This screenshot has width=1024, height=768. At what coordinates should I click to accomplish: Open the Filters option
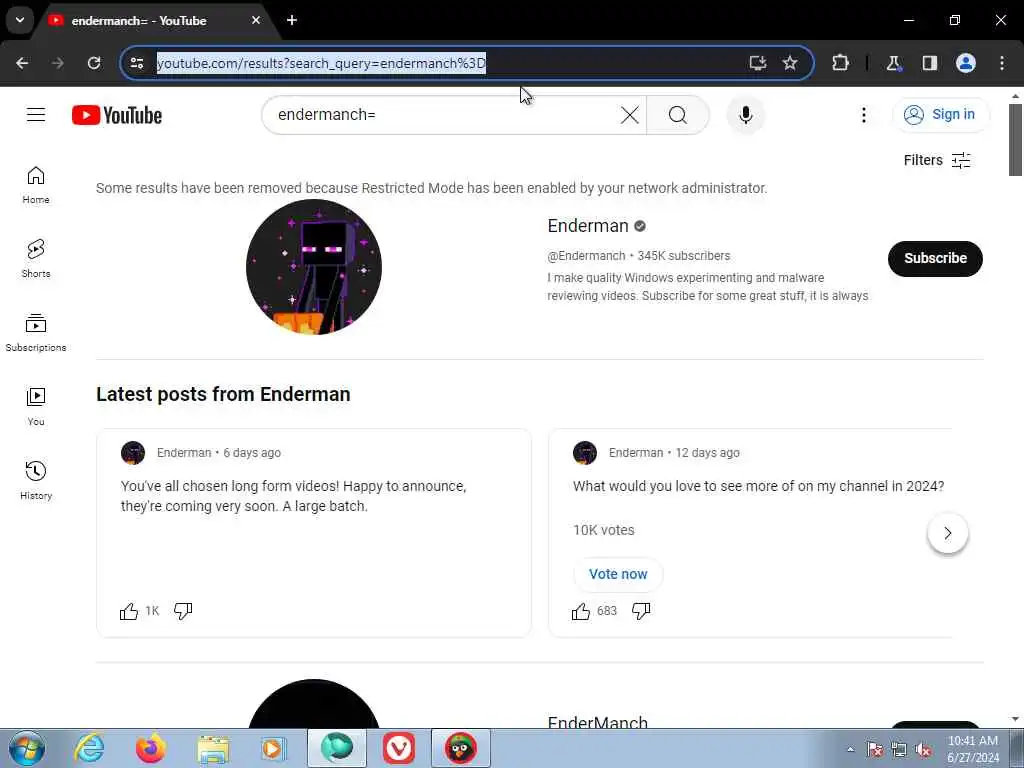[936, 160]
